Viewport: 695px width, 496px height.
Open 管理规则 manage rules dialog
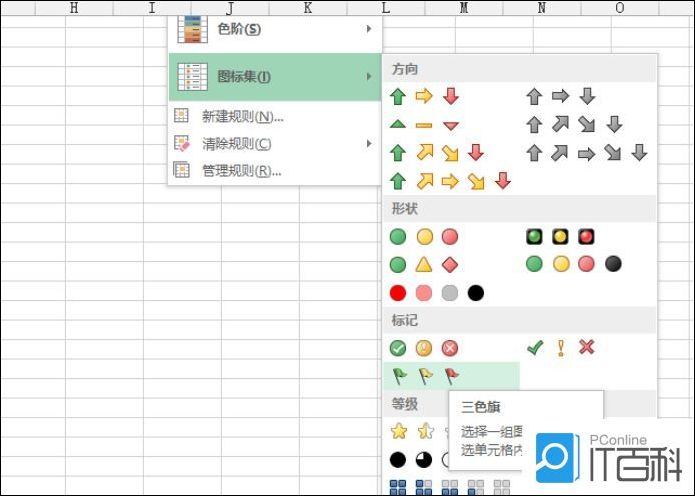241,170
